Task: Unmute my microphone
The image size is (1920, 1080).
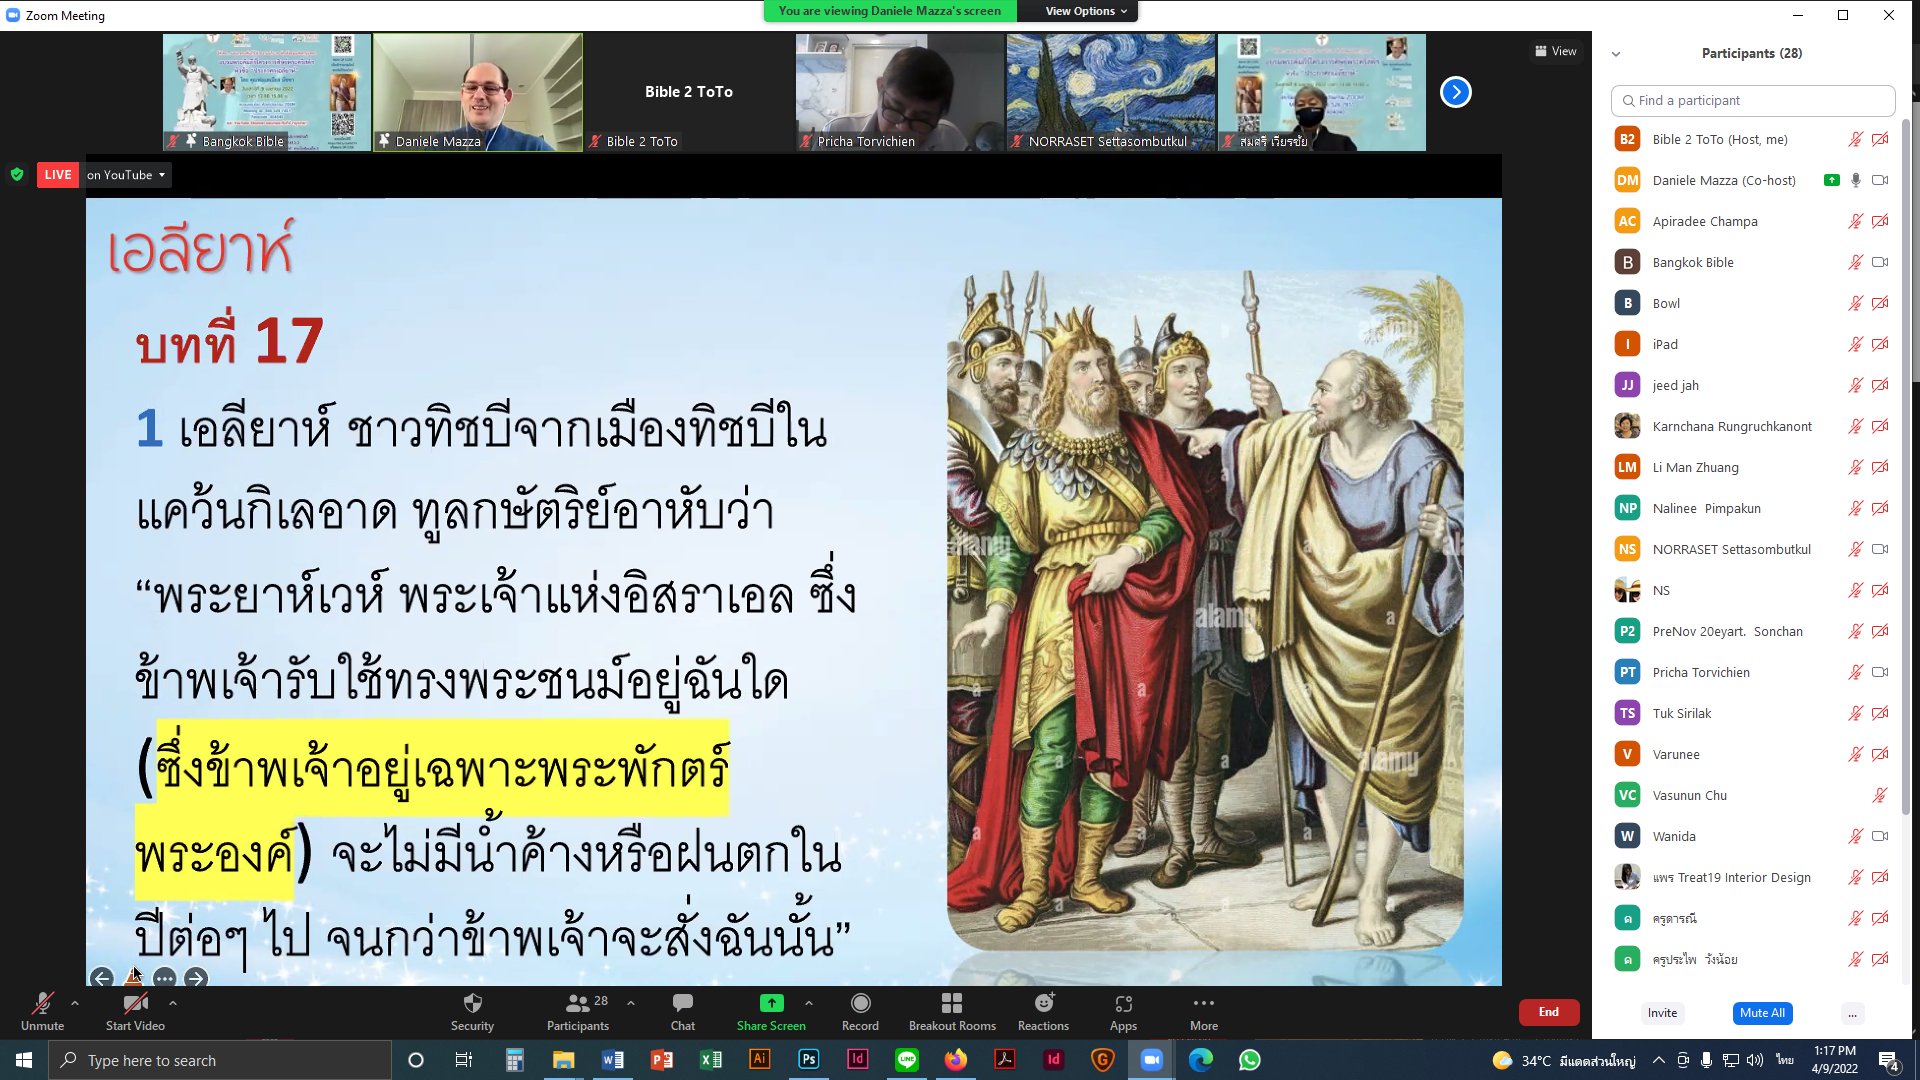Action: [x=42, y=1011]
